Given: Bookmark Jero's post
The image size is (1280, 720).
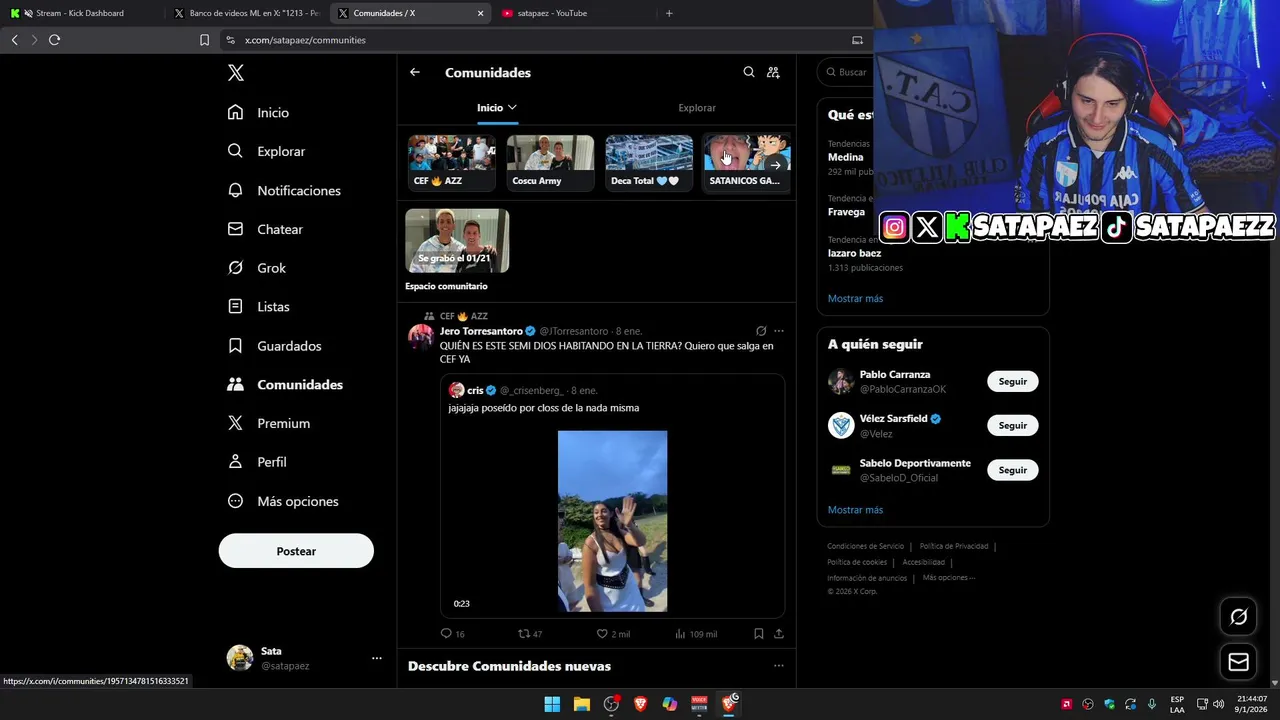Looking at the screenshot, I should [759, 634].
